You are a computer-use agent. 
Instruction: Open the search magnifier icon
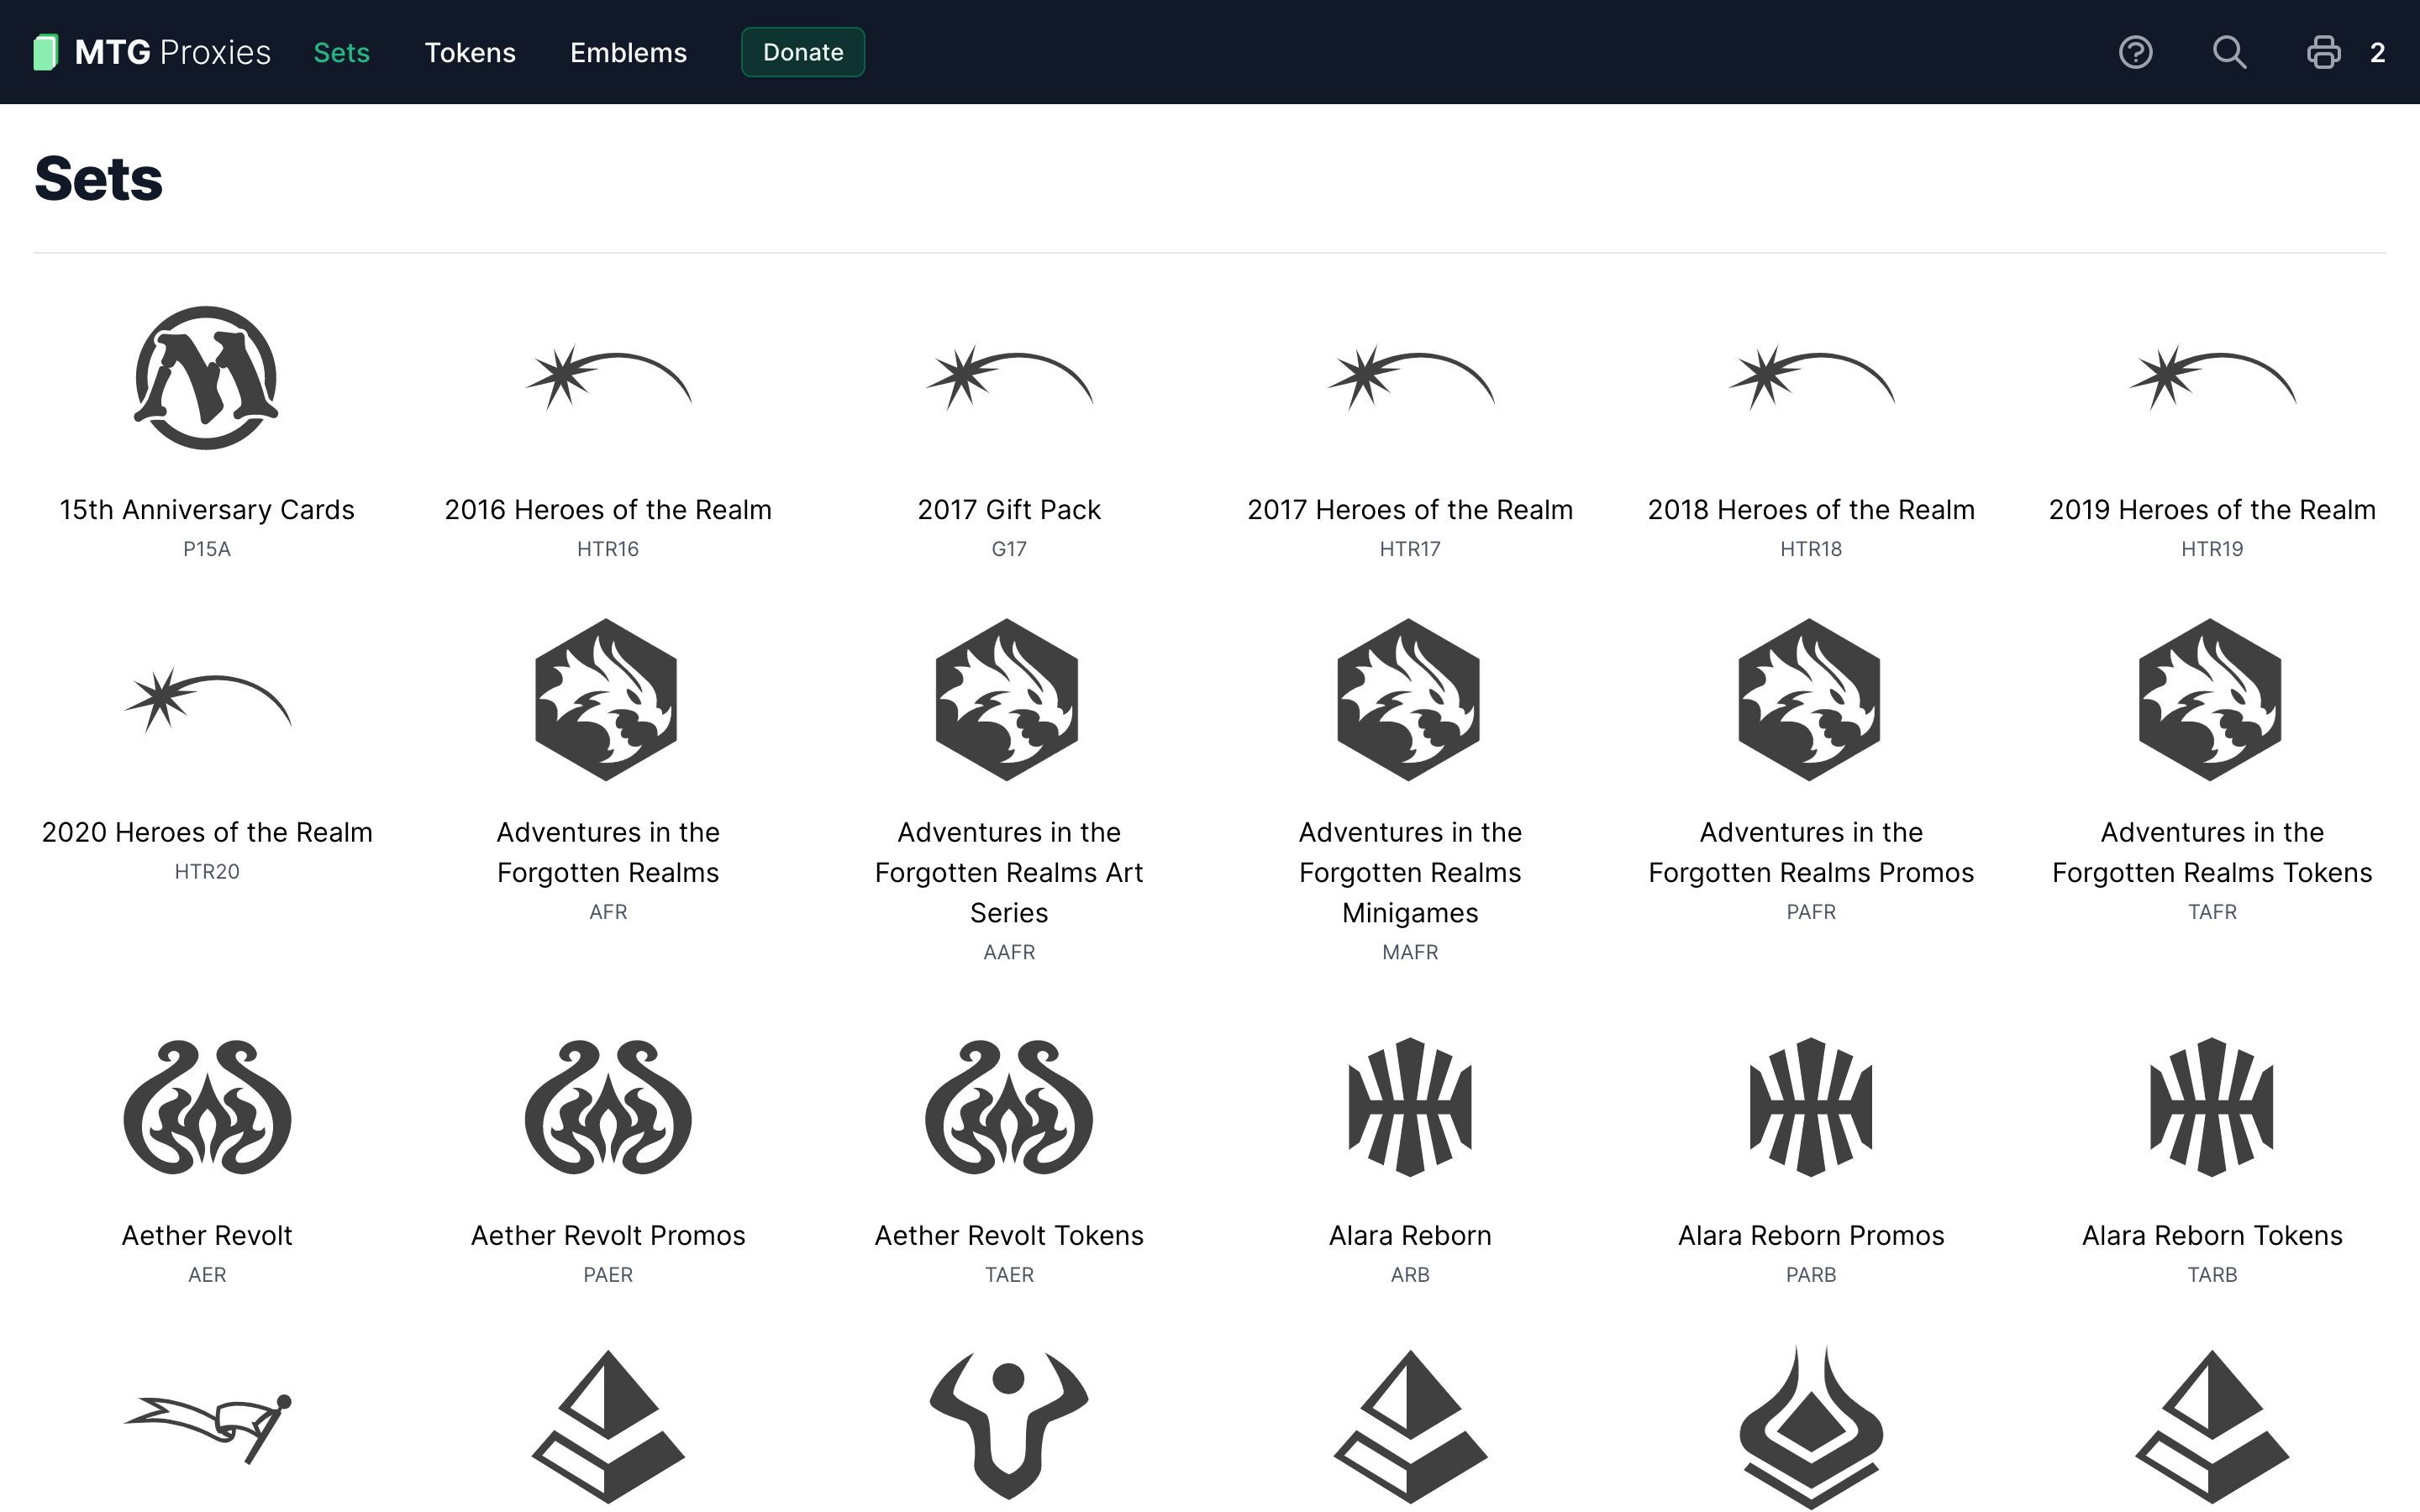tap(2229, 52)
